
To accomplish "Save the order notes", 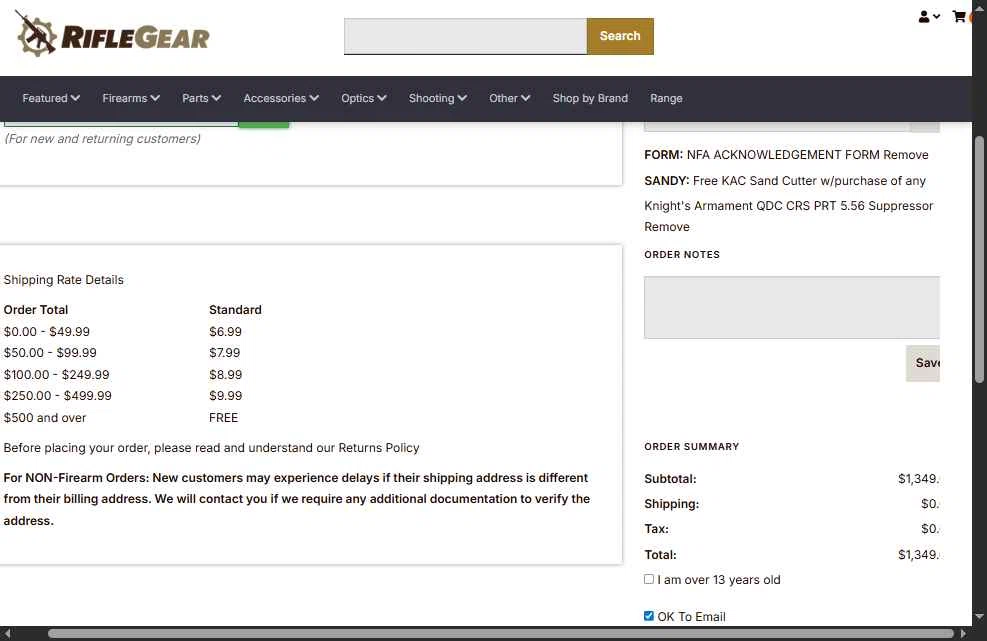I will coord(923,363).
